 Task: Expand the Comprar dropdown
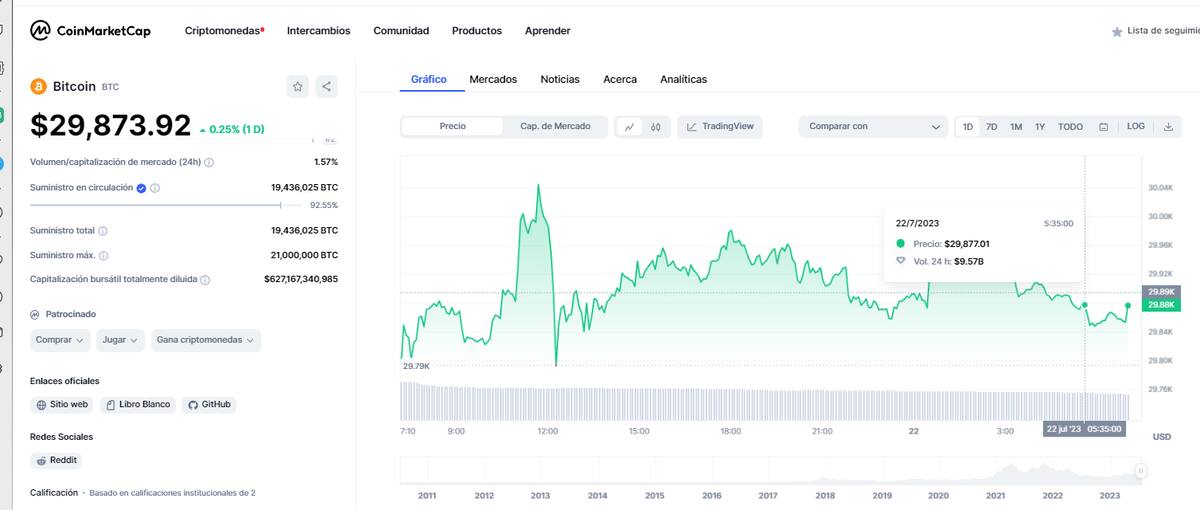pos(60,340)
